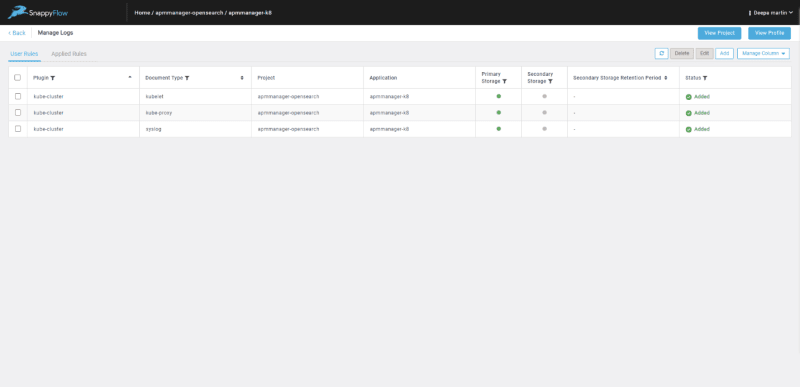Go Back to previous page
This screenshot has height=387, width=800.
point(17,33)
